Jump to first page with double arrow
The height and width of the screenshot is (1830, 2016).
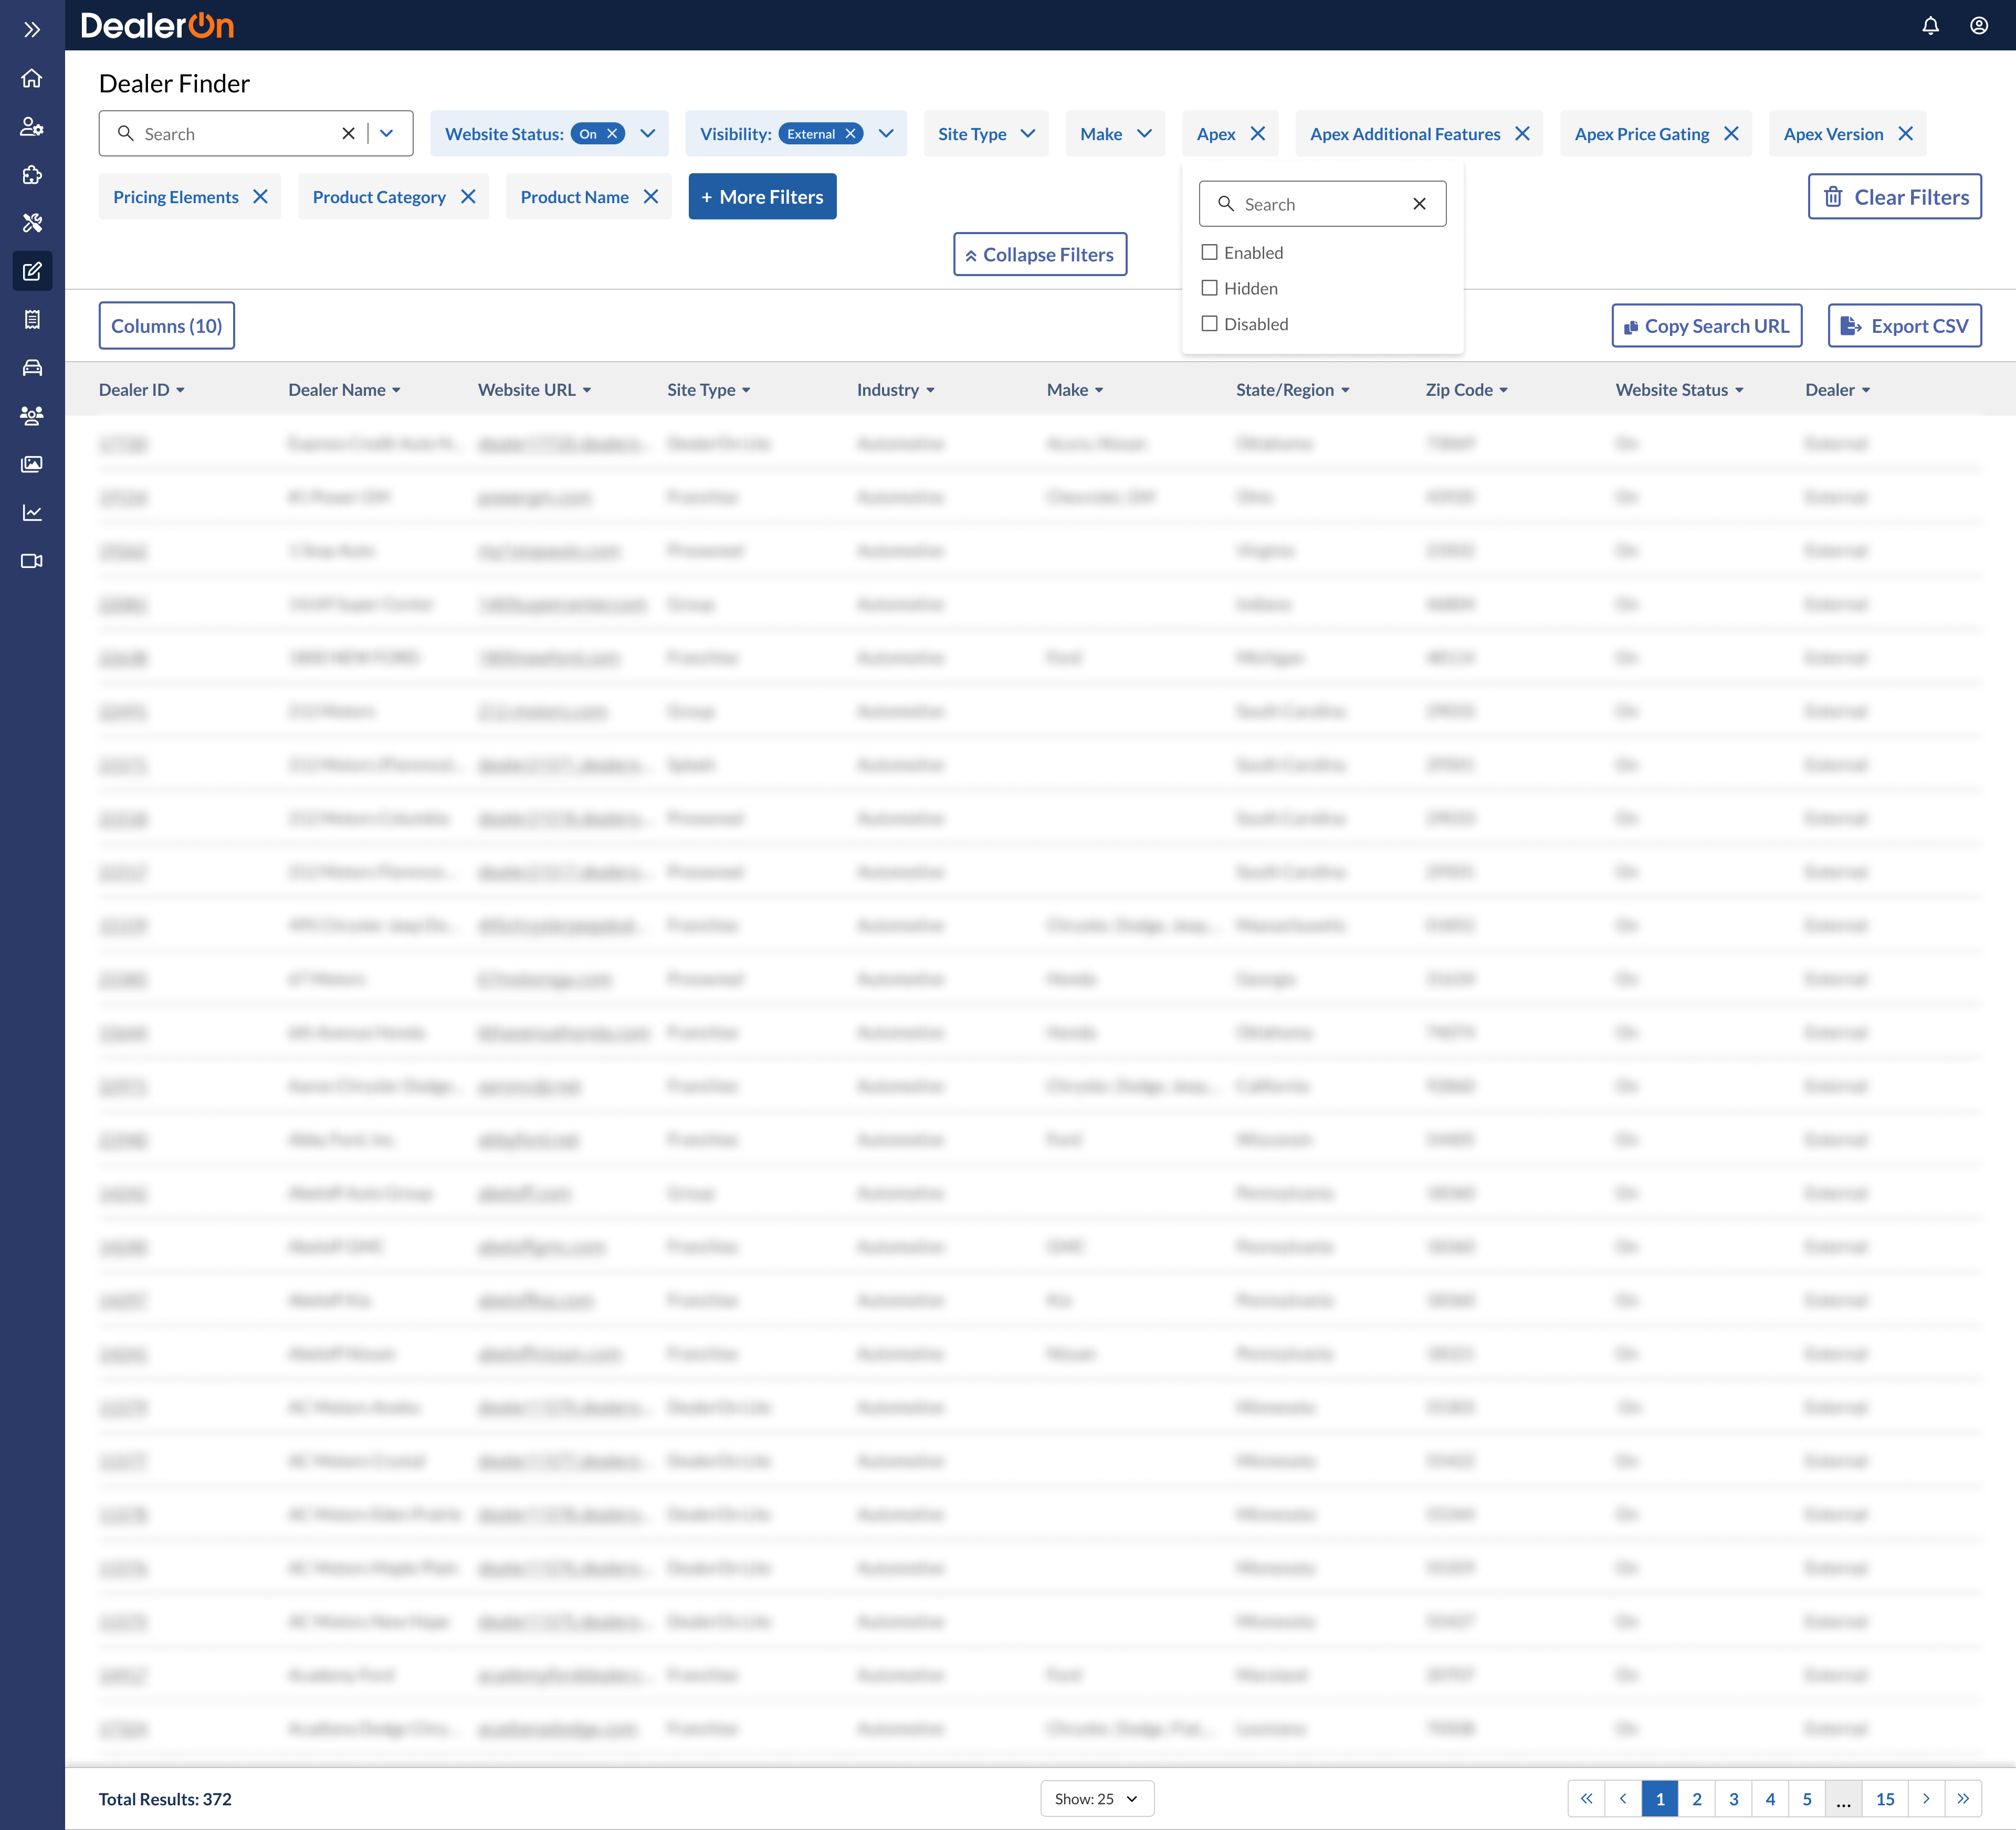[1586, 1799]
